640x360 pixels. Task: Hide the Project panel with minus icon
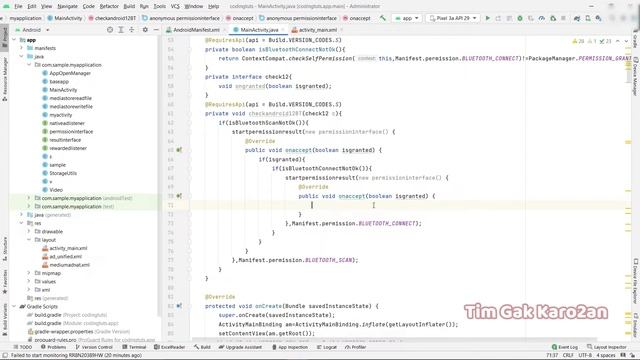(x=156, y=30)
